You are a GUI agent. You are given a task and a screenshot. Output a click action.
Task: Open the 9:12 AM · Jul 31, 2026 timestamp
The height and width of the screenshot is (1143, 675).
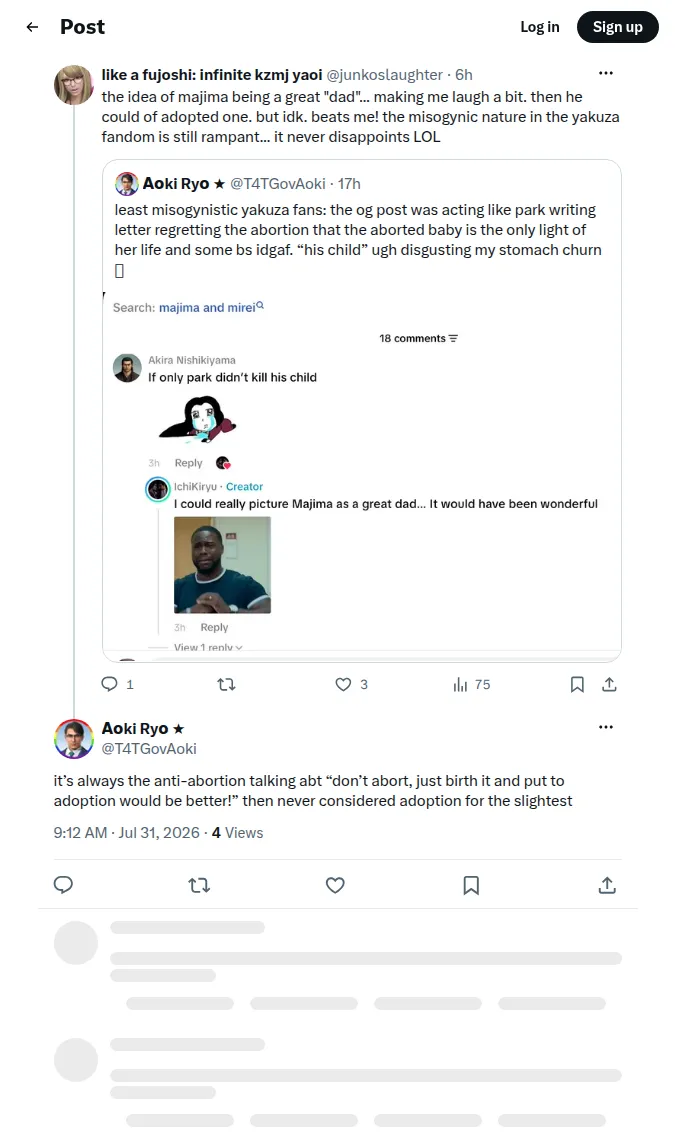pos(127,832)
